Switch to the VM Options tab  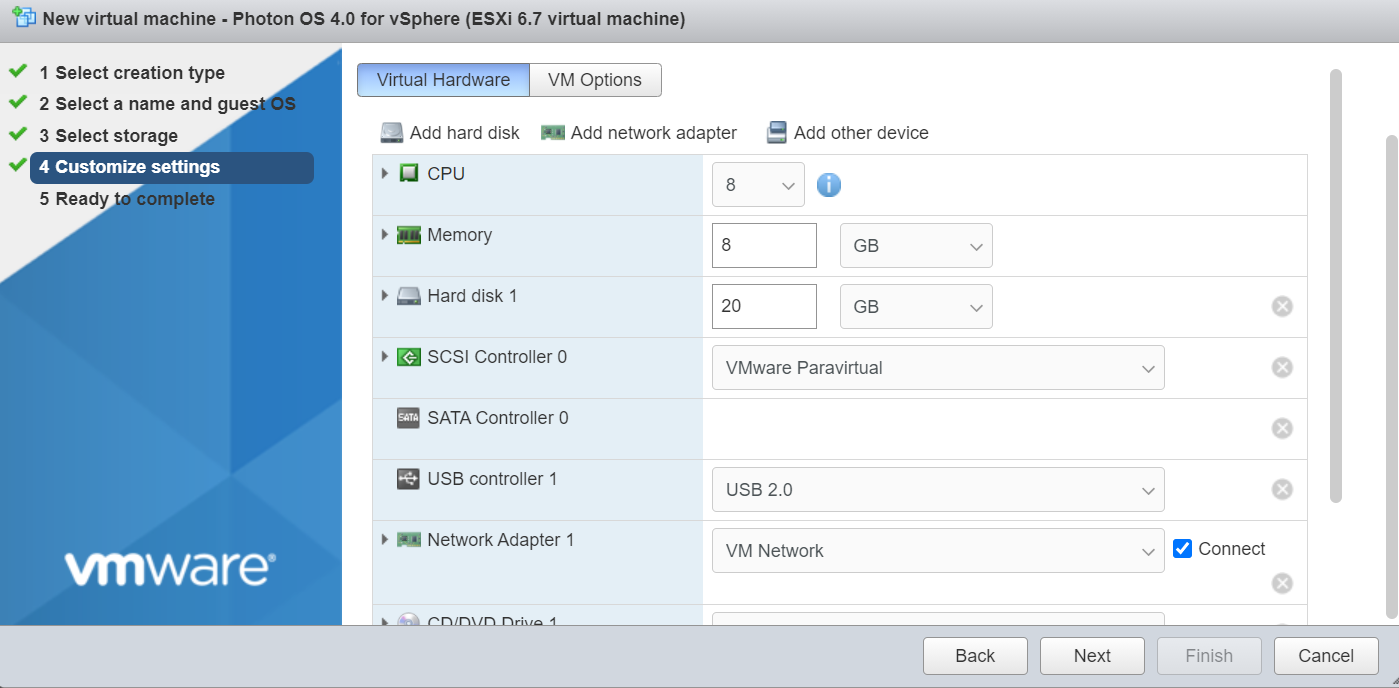(595, 80)
